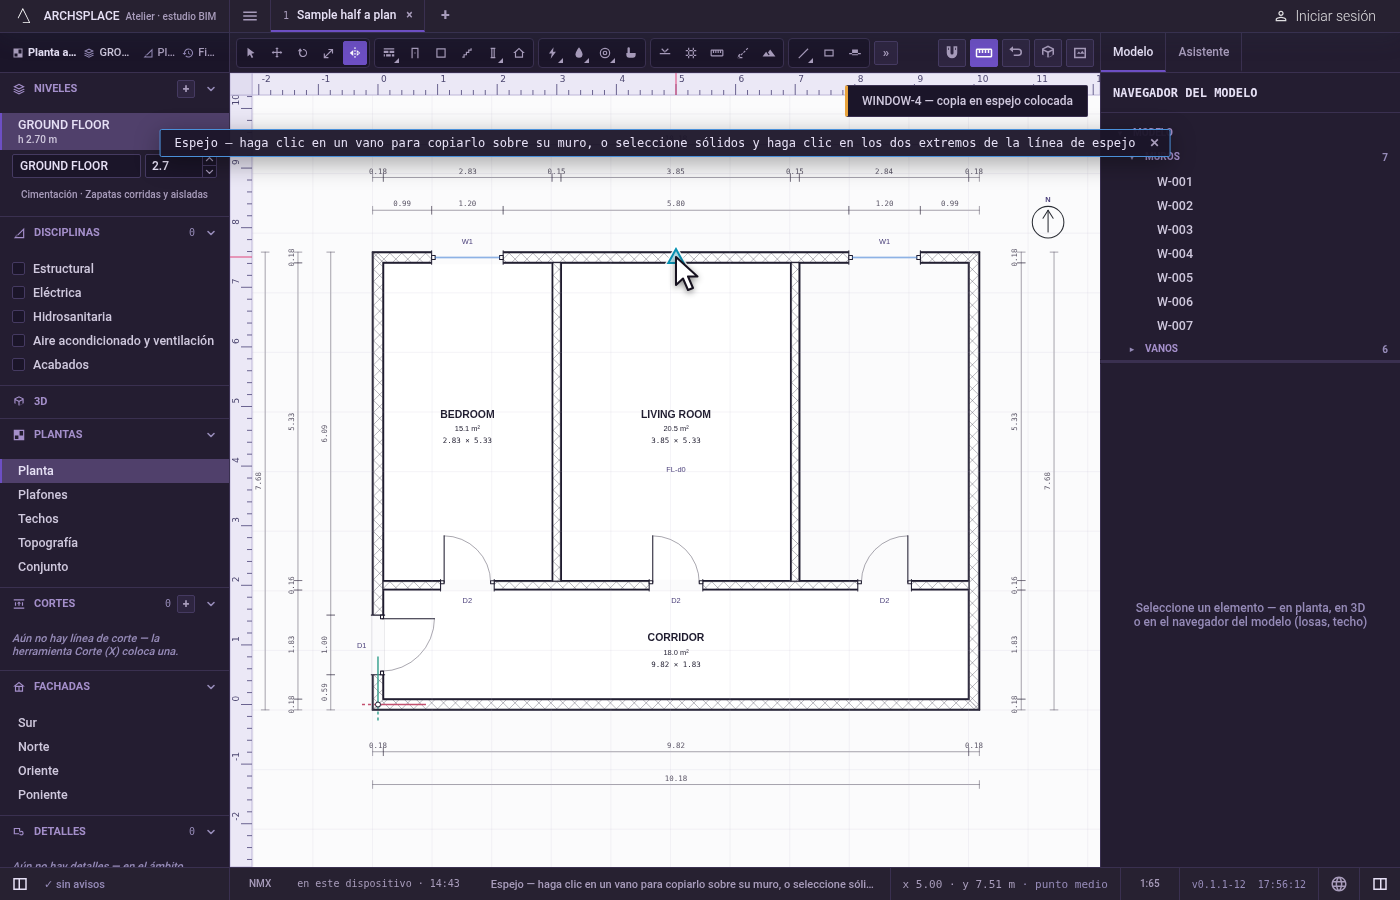Toggle the magnet snap icon
Image resolution: width=1400 pixels, height=900 pixels.
(x=952, y=52)
